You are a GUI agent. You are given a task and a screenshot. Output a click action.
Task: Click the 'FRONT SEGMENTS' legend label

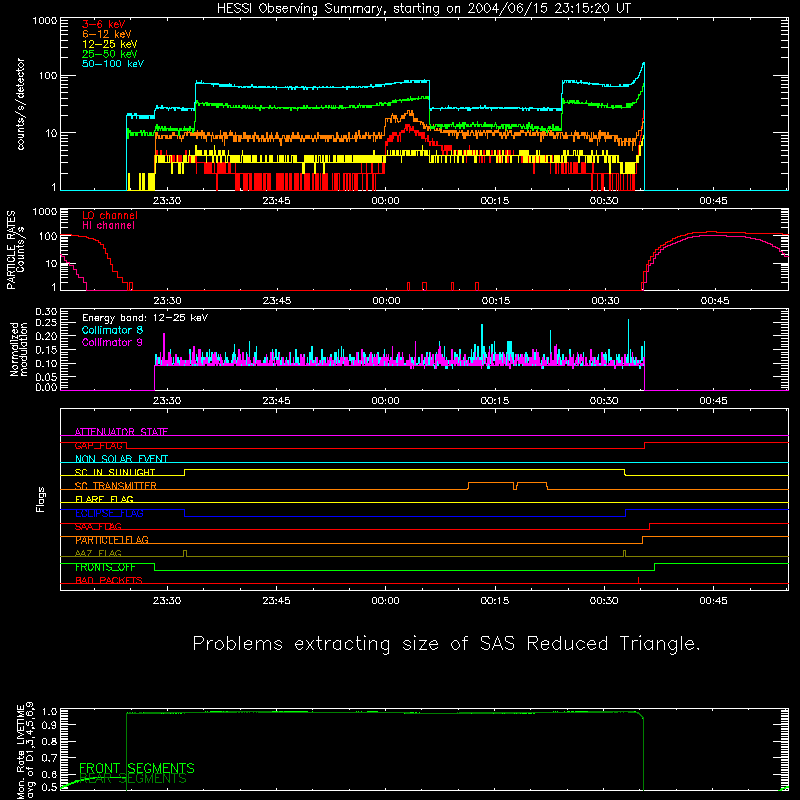(137, 768)
